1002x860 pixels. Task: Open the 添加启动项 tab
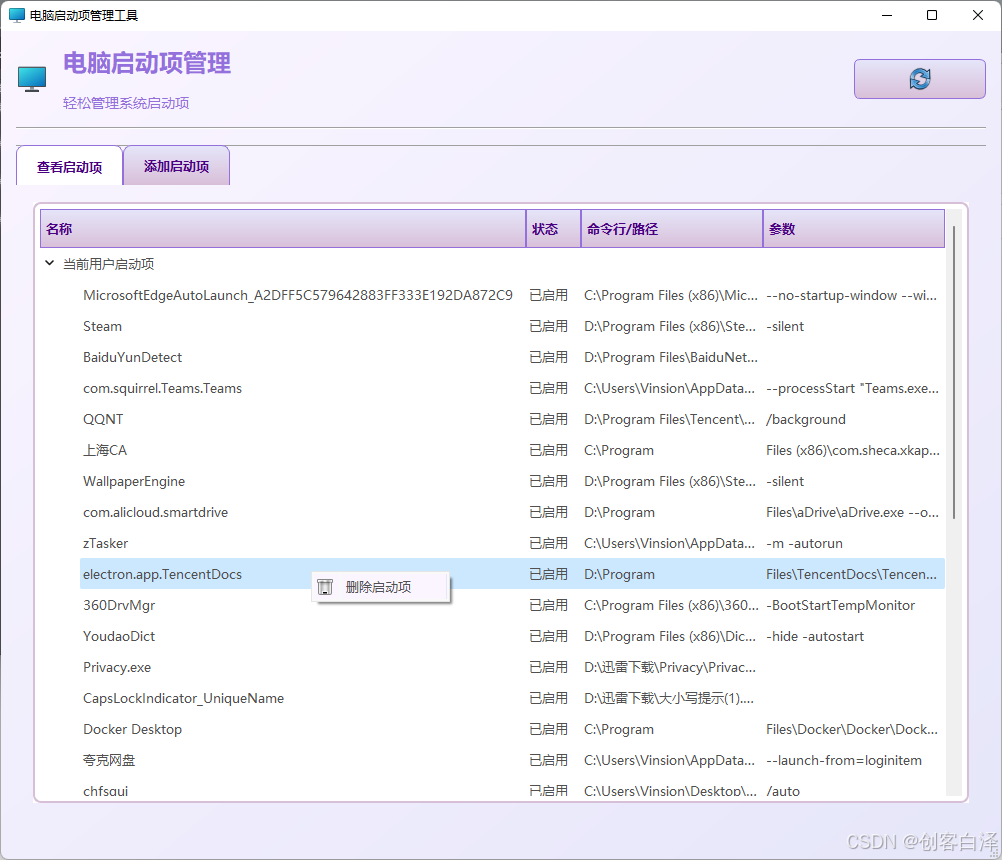[x=176, y=166]
